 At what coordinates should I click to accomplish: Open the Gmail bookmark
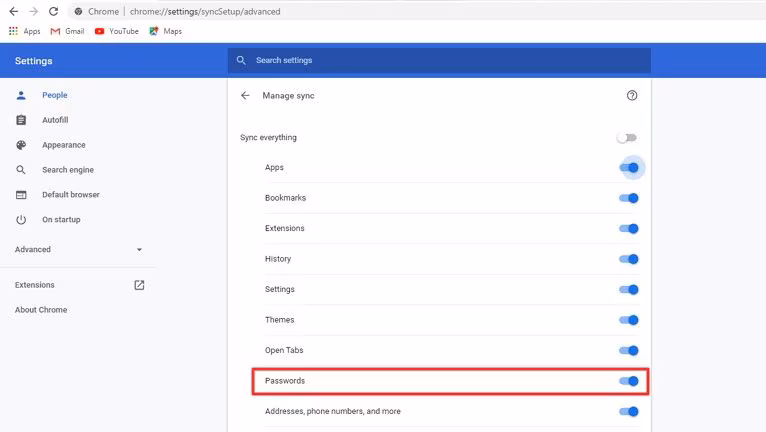click(x=67, y=31)
